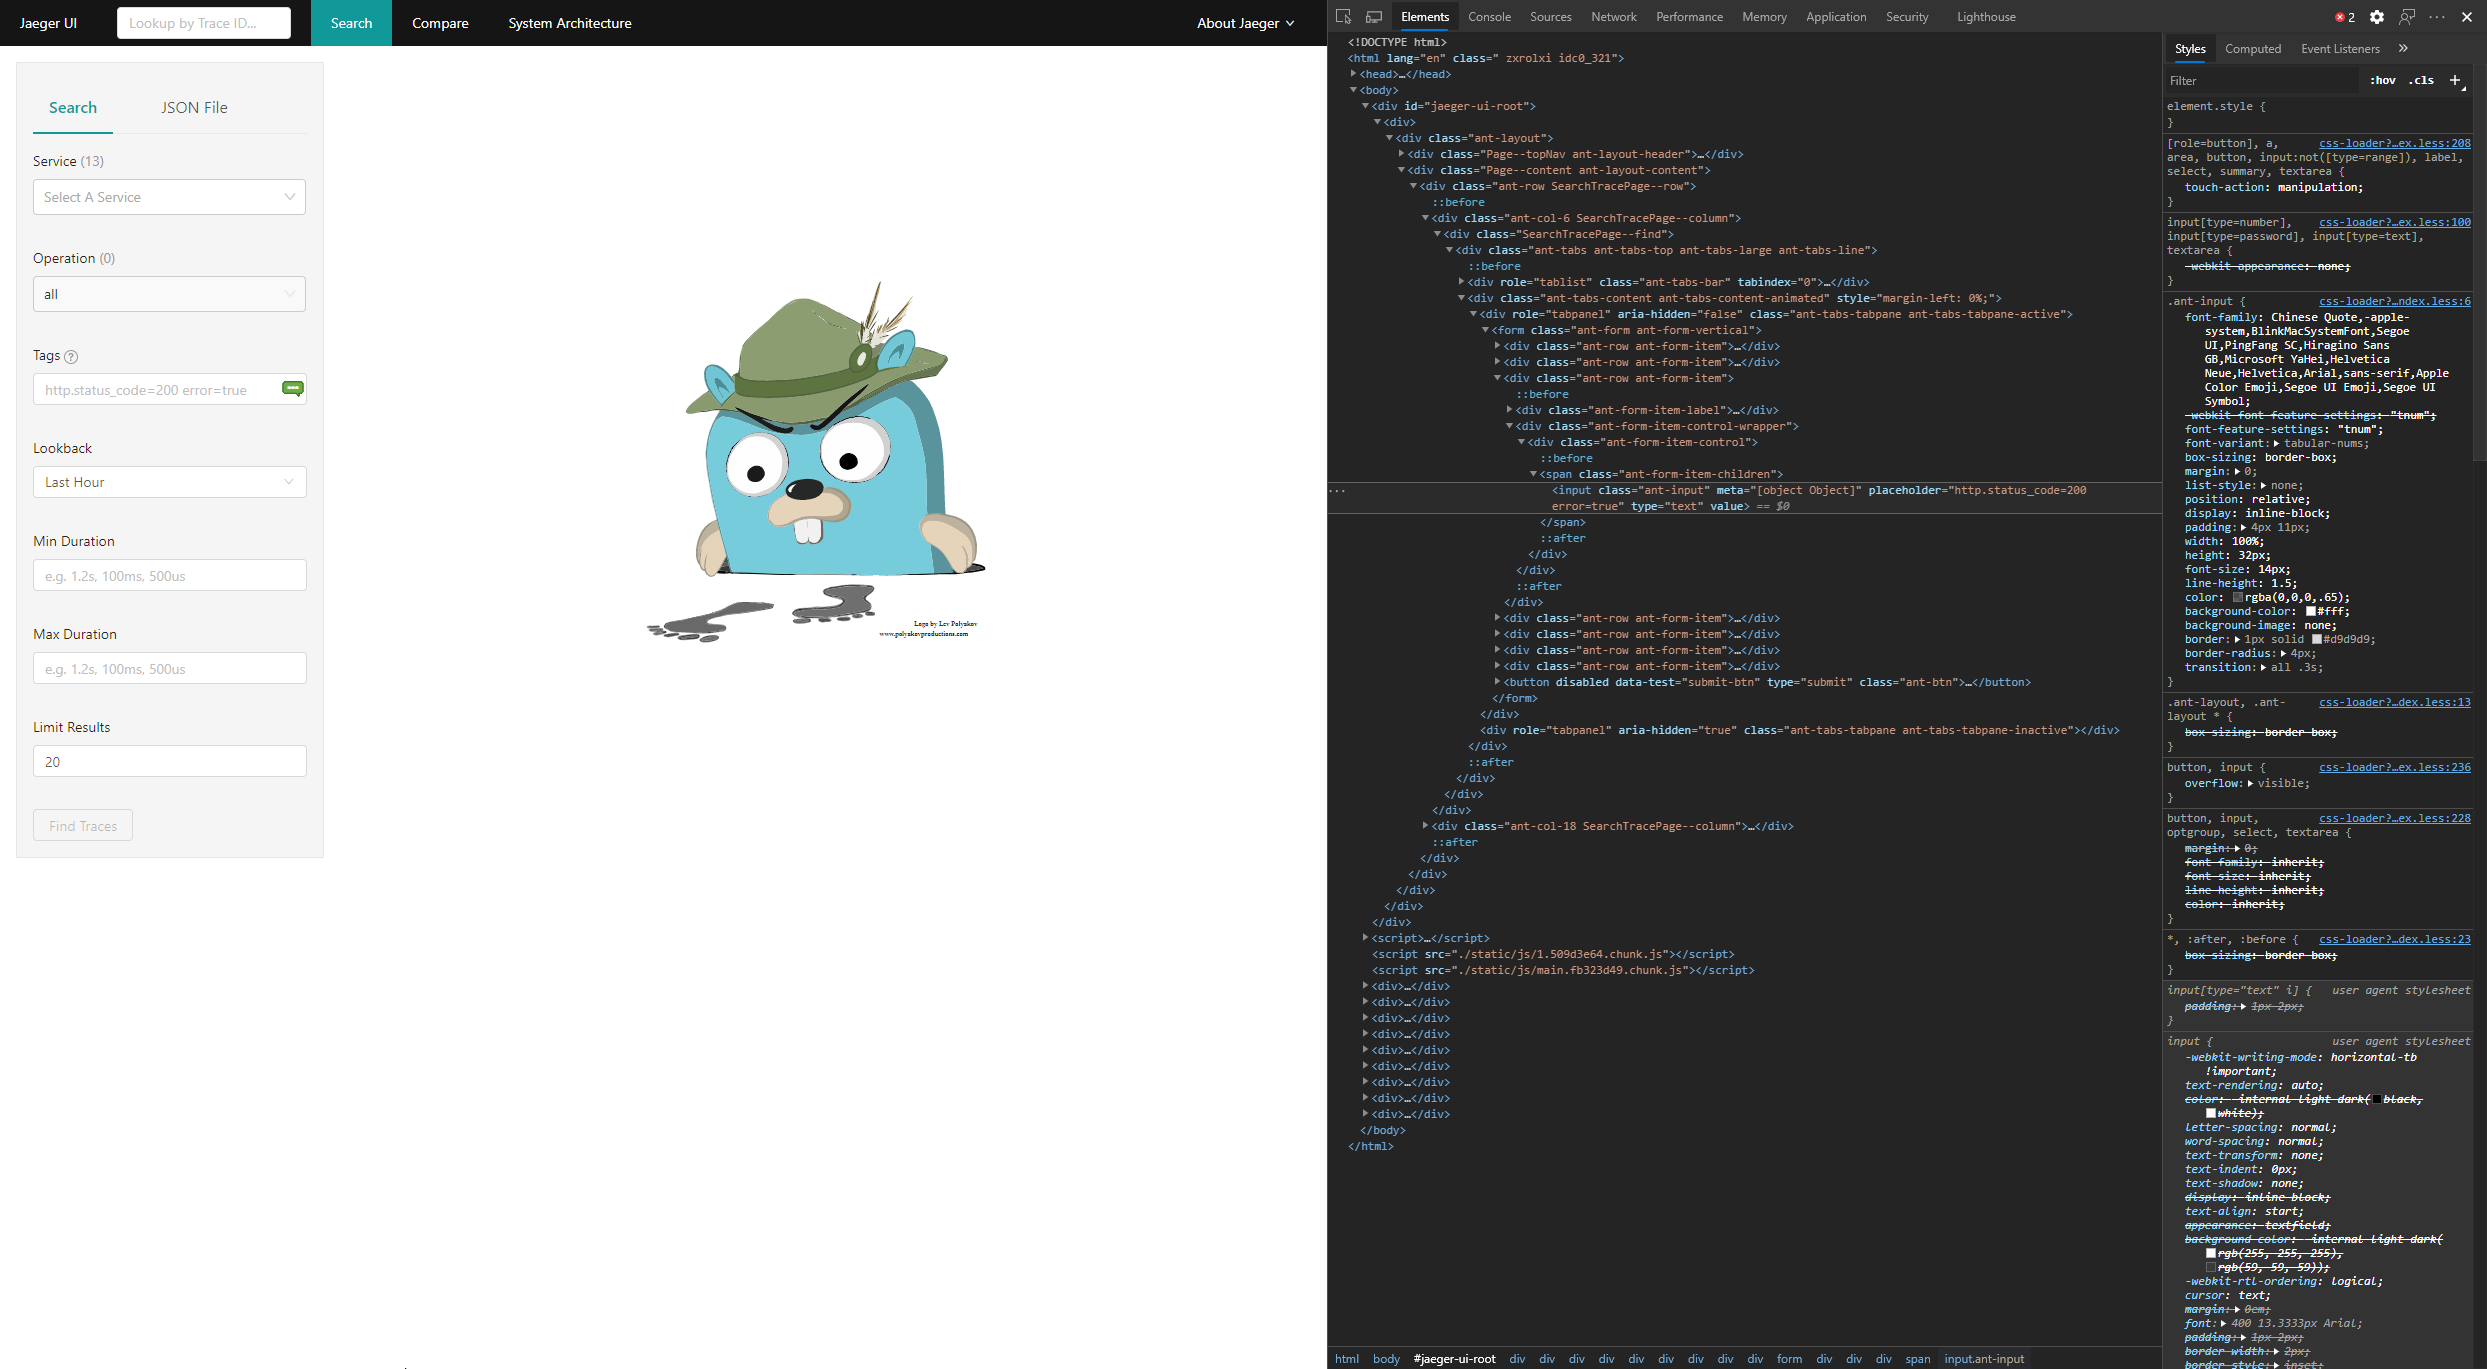Click the rgba(0,0,0,.65) color swatch
The image size is (2487, 1369).
point(2238,597)
